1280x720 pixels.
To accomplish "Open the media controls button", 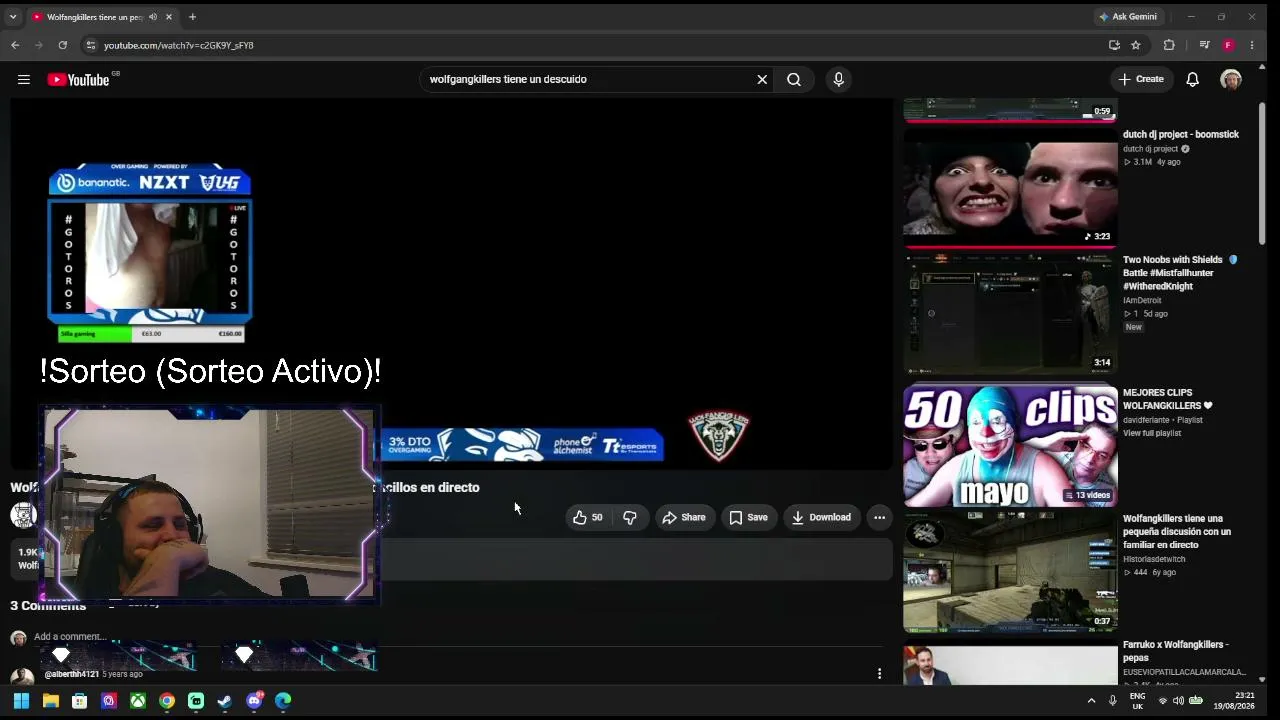I will click(1204, 45).
